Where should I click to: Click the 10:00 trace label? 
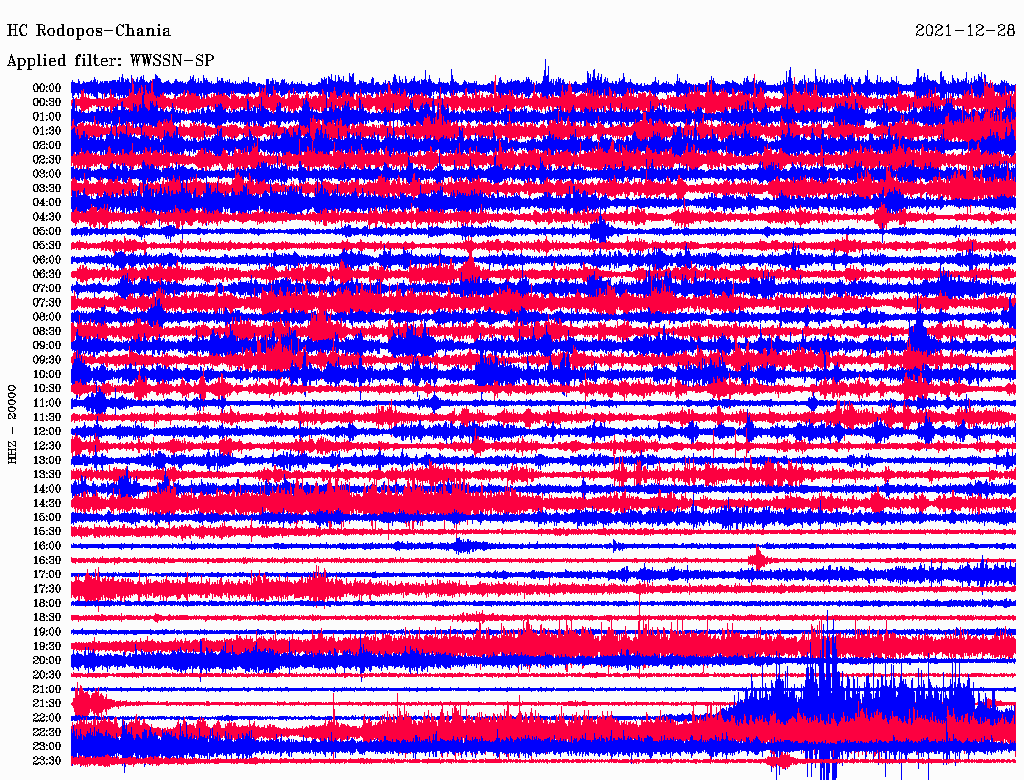pyautogui.click(x=47, y=374)
